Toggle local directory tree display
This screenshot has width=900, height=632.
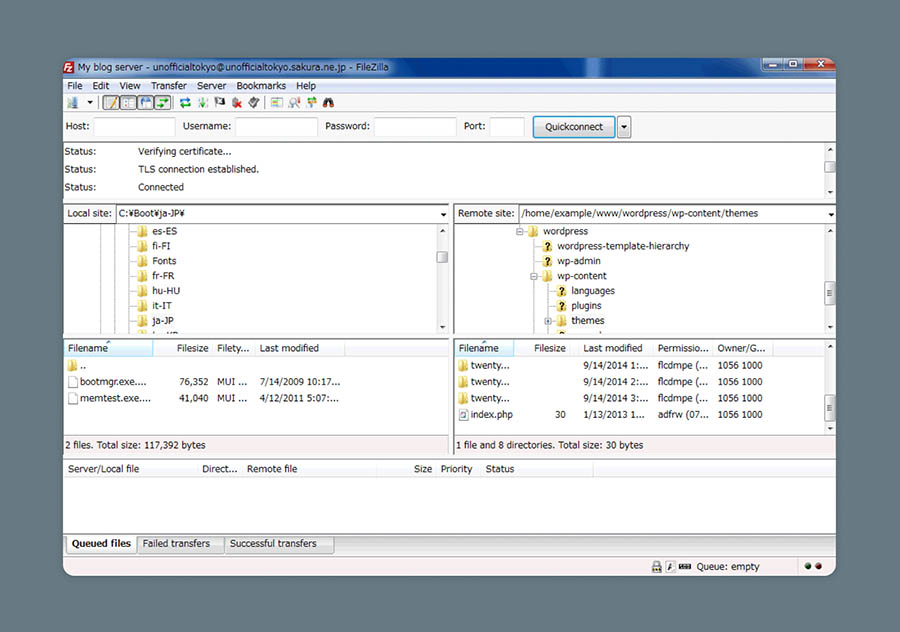[128, 103]
